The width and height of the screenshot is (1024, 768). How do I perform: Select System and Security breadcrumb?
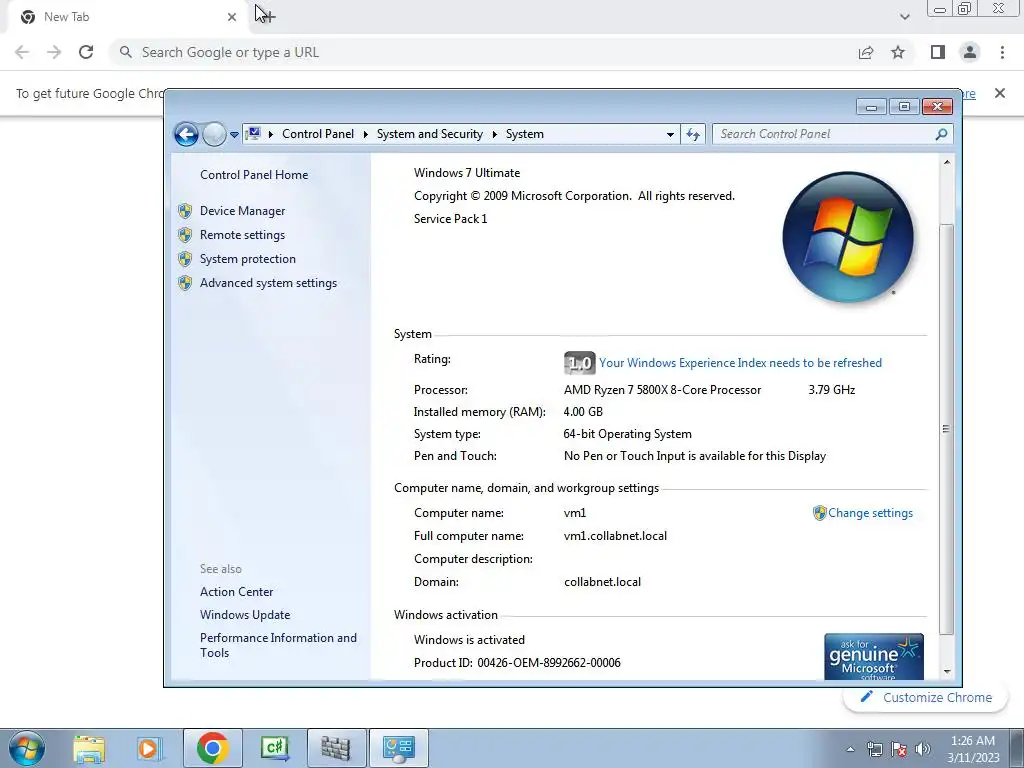[430, 134]
